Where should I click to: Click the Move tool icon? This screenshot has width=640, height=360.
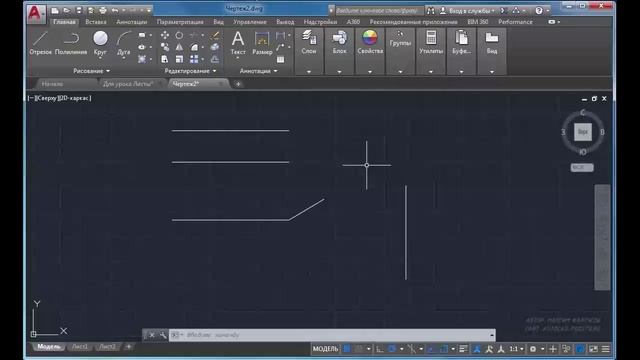click(x=164, y=35)
